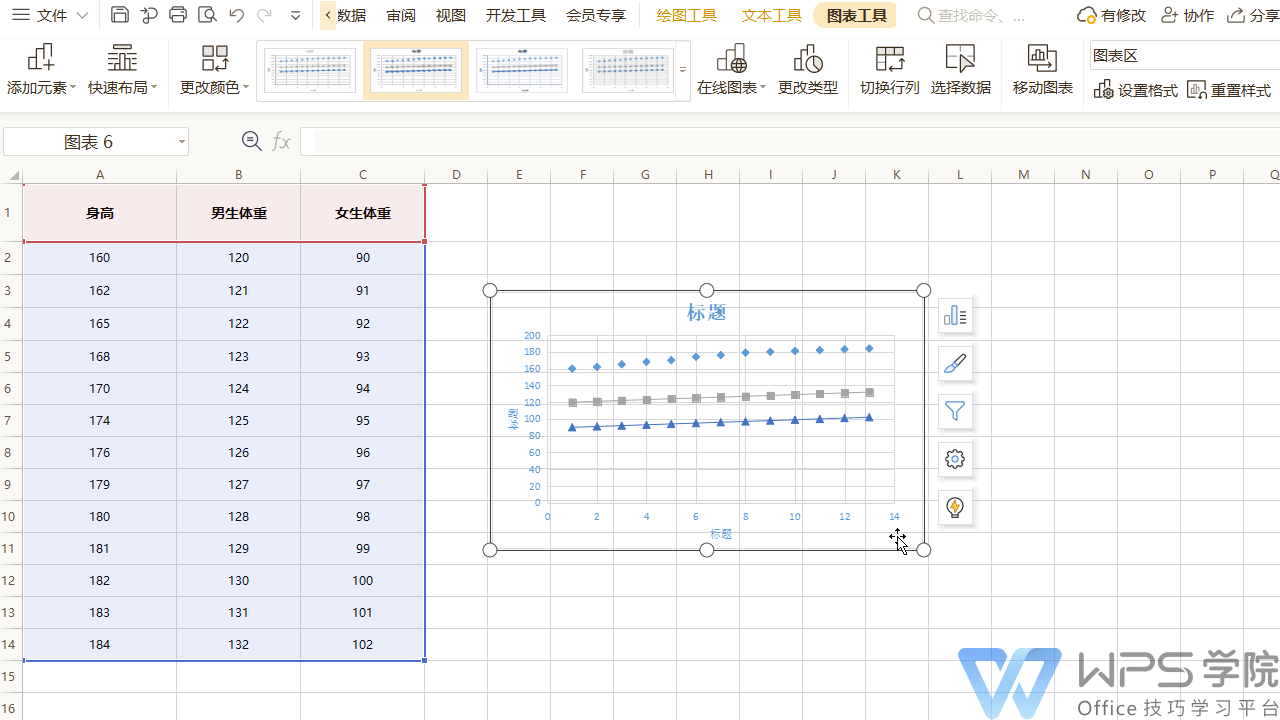Switch to the 文本工具 tab

[x=772, y=15]
